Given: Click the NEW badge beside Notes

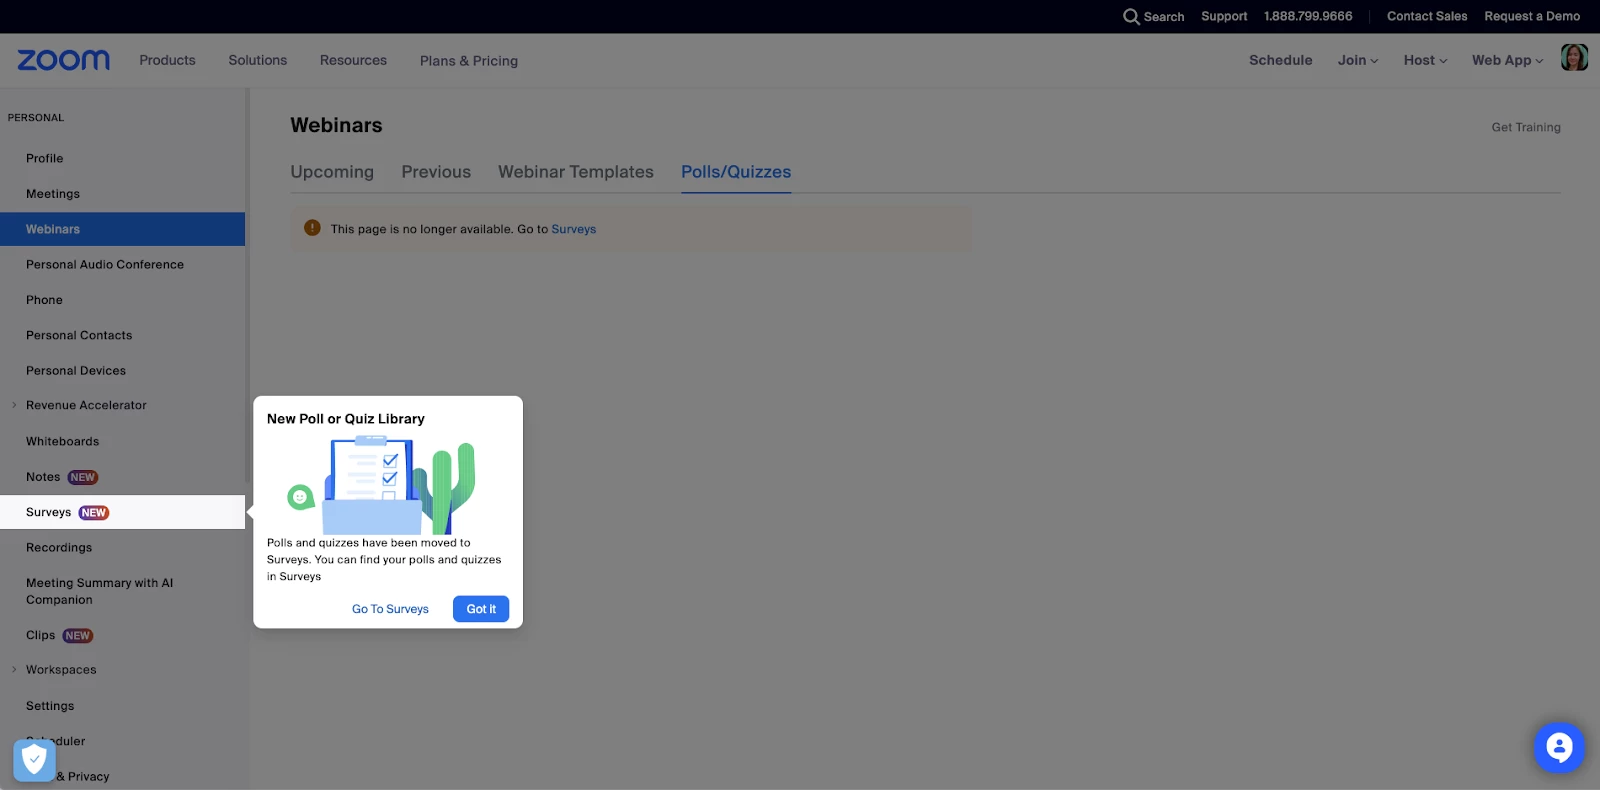Looking at the screenshot, I should (83, 477).
